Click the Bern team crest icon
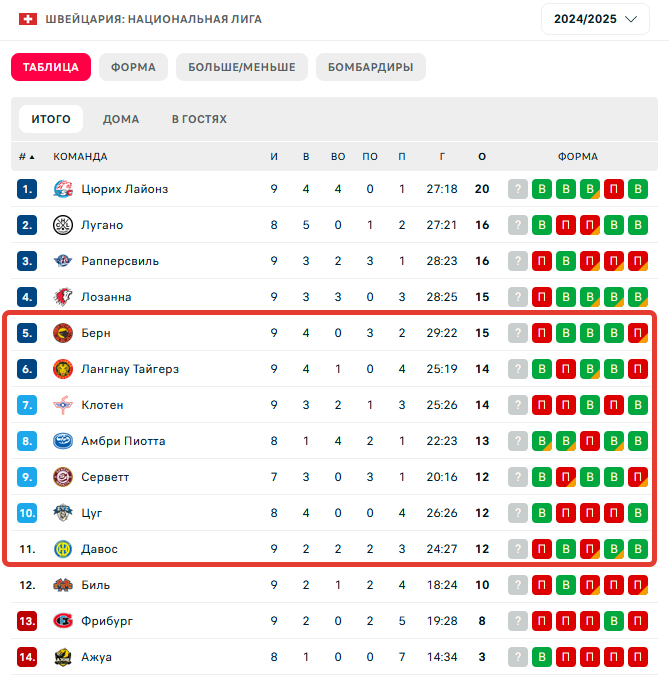 [x=63, y=333]
